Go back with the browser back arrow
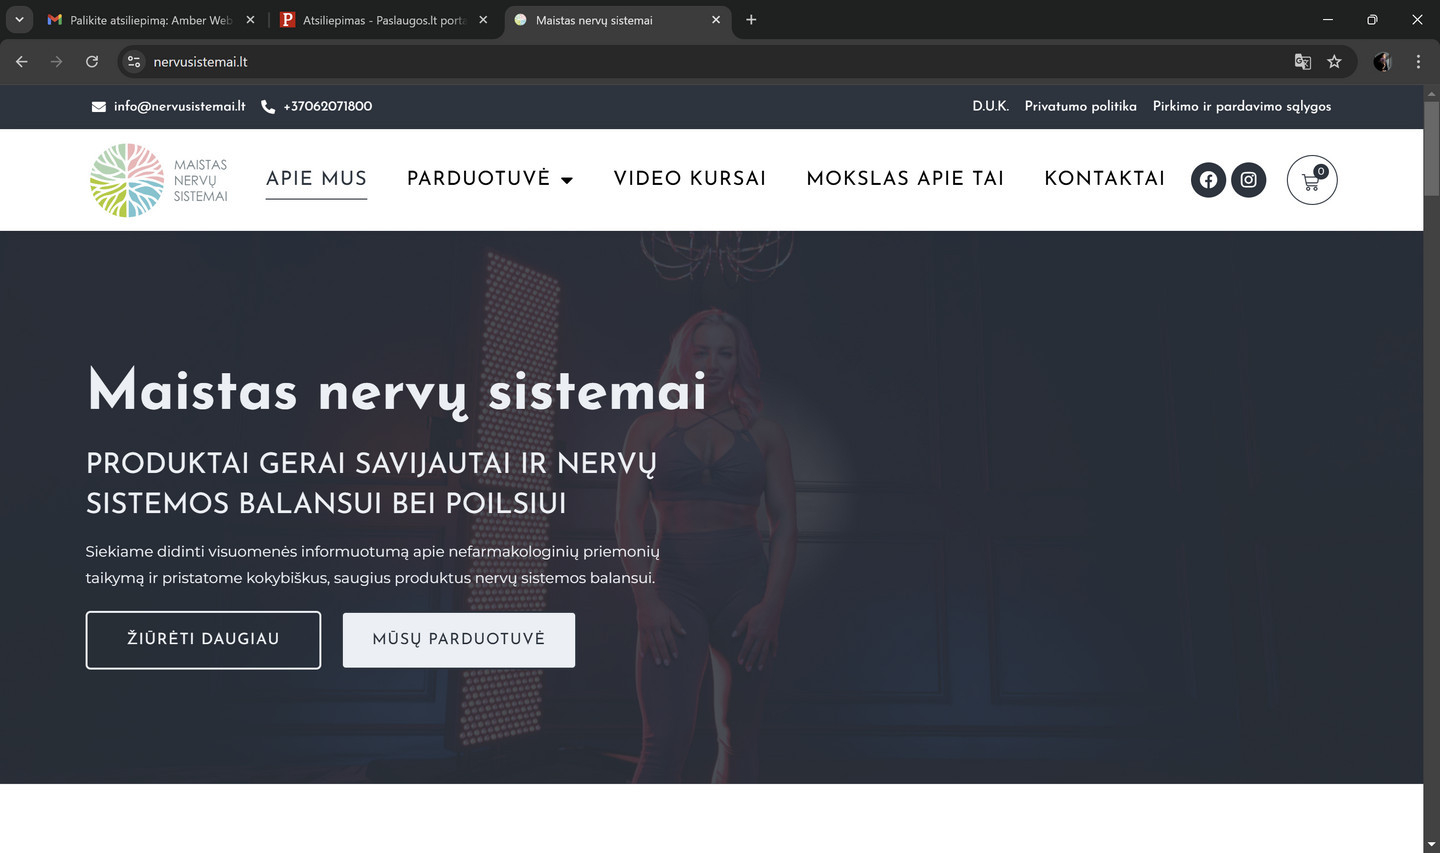The height and width of the screenshot is (853, 1440). 22,62
